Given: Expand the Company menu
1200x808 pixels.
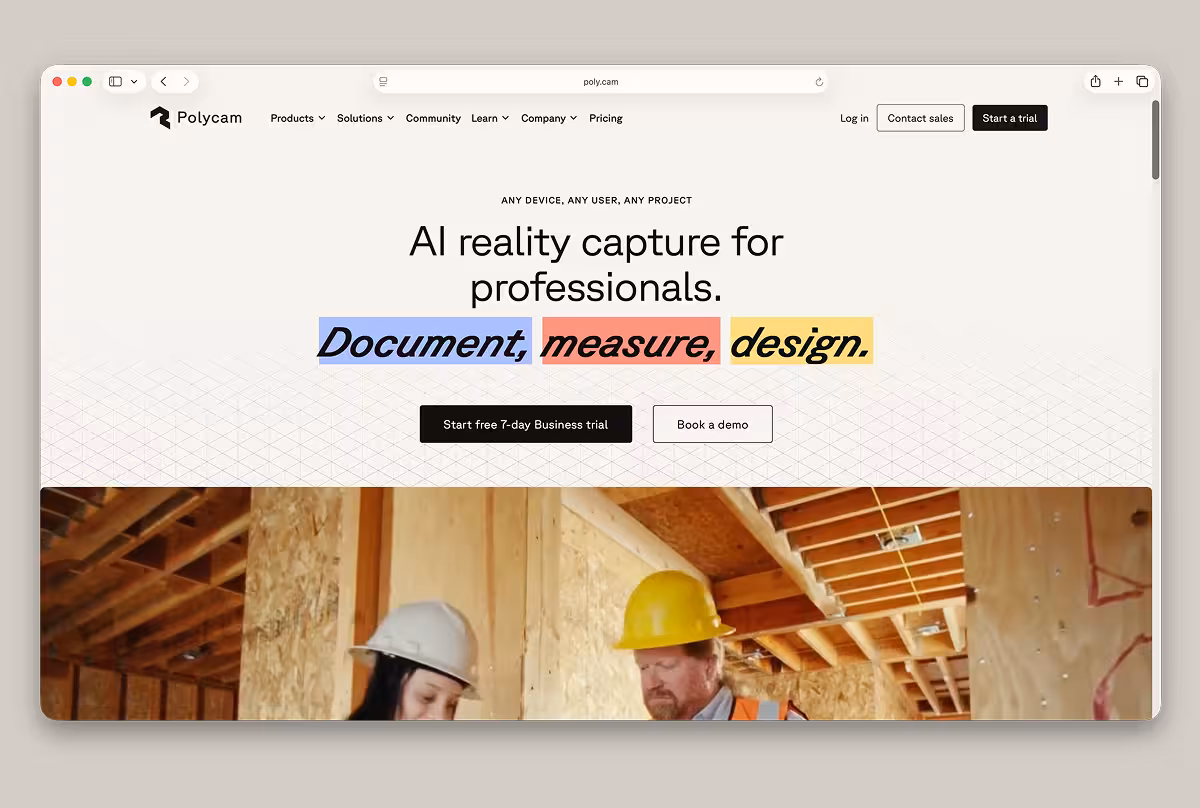Looking at the screenshot, I should 549,118.
